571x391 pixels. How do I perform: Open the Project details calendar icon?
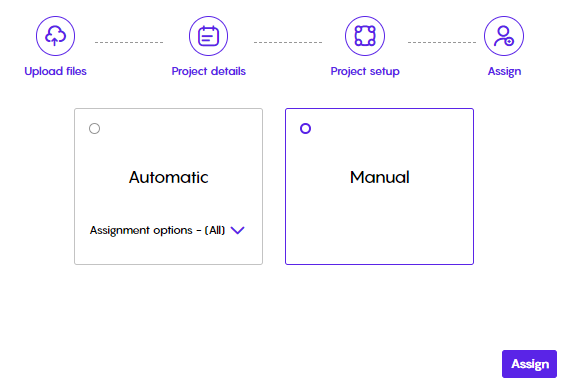click(x=208, y=36)
